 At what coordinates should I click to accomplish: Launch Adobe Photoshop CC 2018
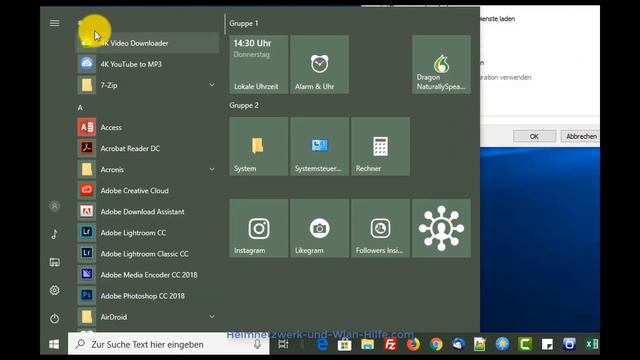[x=148, y=296]
